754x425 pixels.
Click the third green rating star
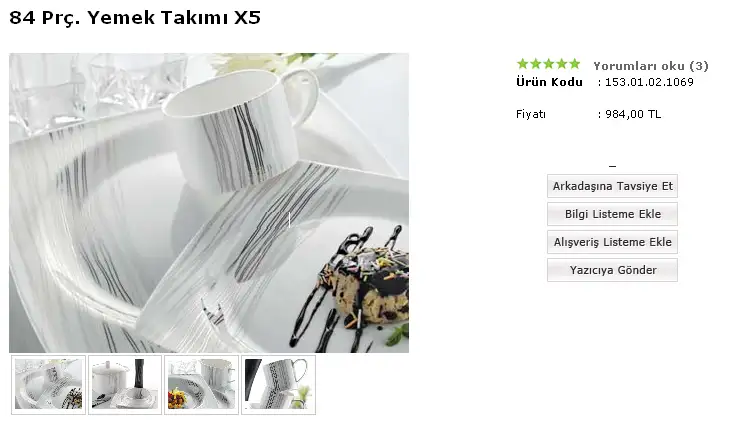tap(549, 63)
